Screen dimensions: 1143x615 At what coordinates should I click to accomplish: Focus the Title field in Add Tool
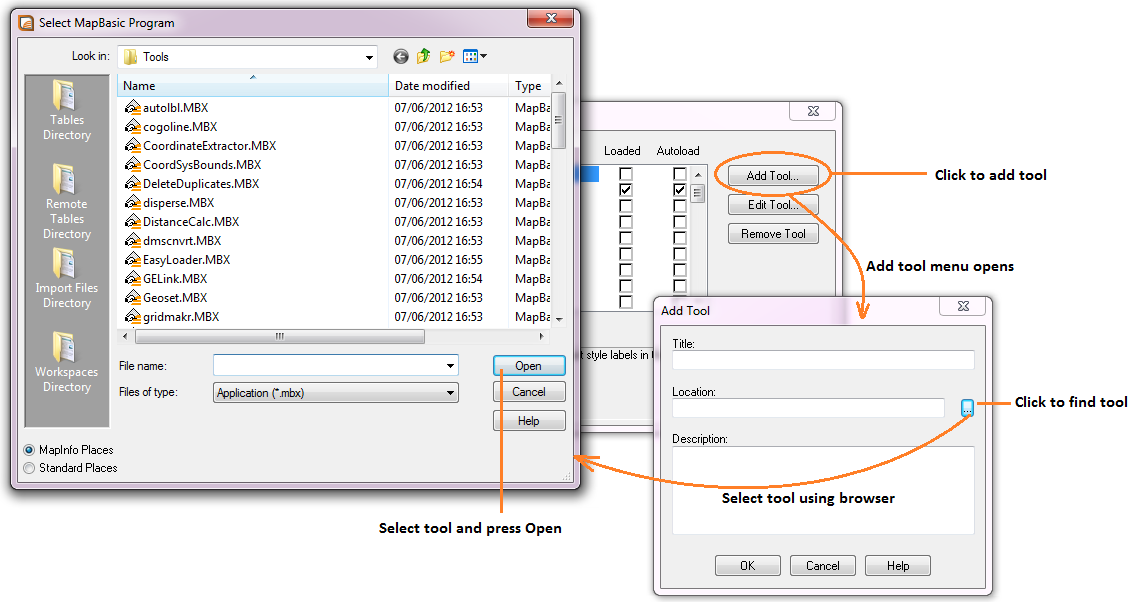coord(823,359)
